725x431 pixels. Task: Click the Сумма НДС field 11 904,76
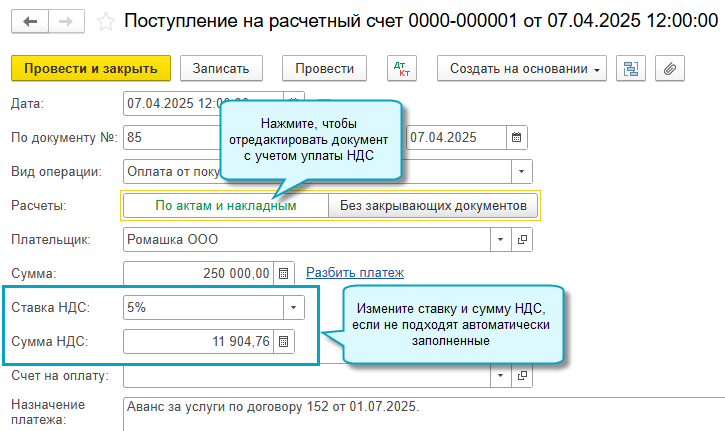pos(198,342)
